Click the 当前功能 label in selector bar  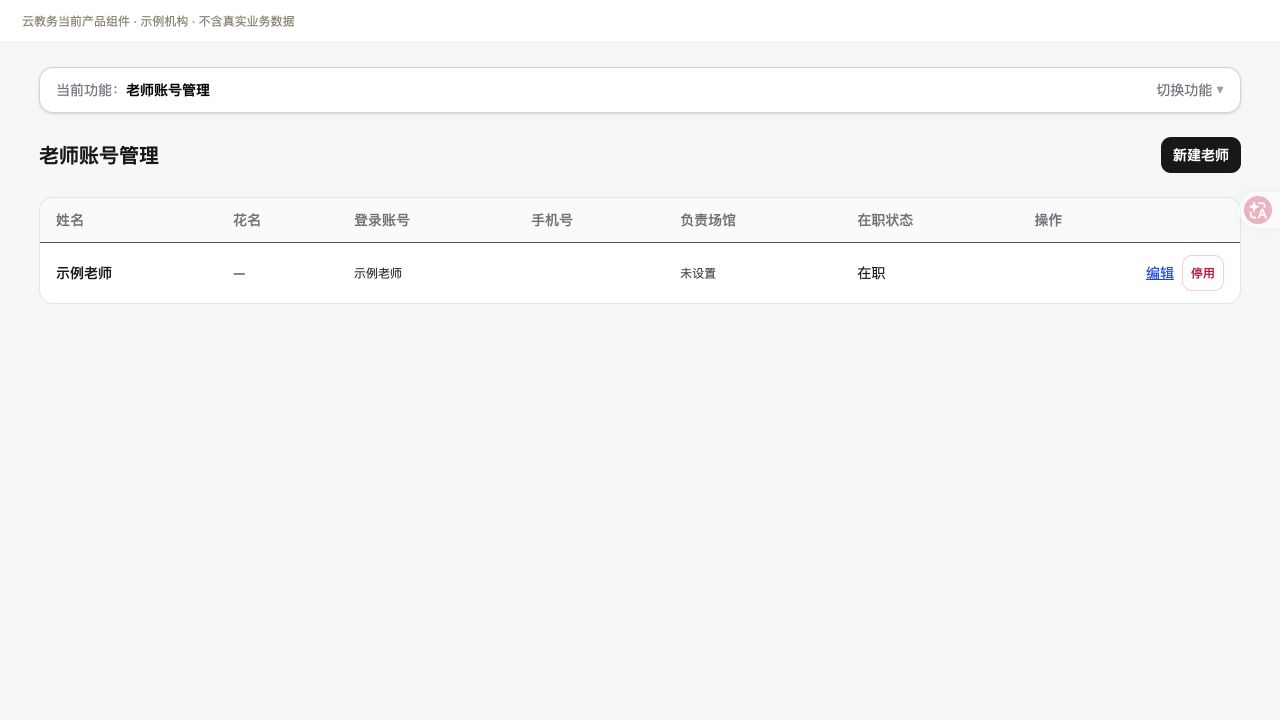tap(87, 90)
